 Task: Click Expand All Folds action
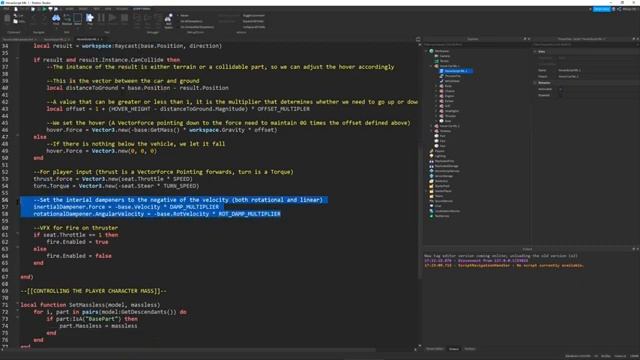coord(253,21)
